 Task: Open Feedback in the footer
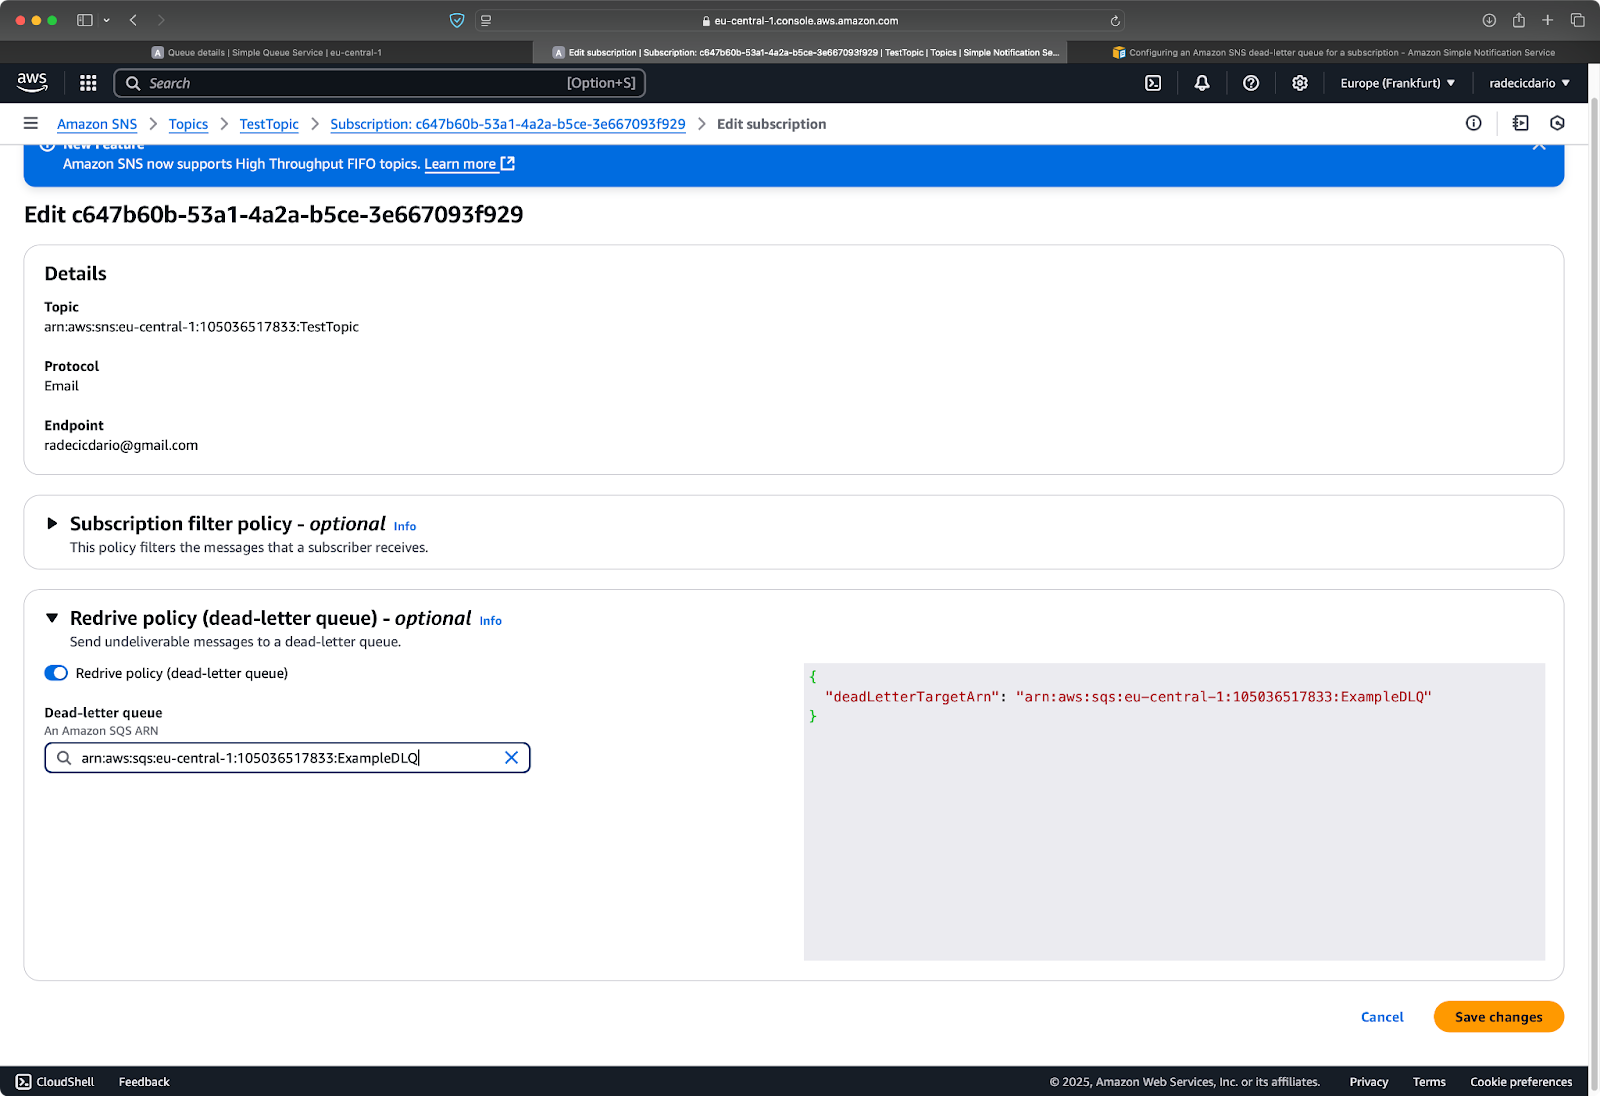pos(144,1082)
